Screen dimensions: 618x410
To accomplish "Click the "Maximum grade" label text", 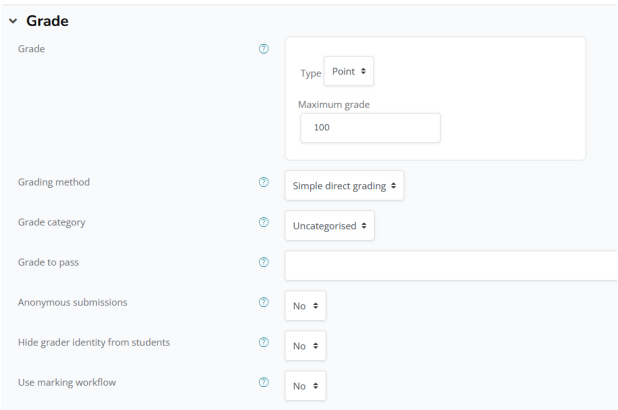I will tap(336, 104).
